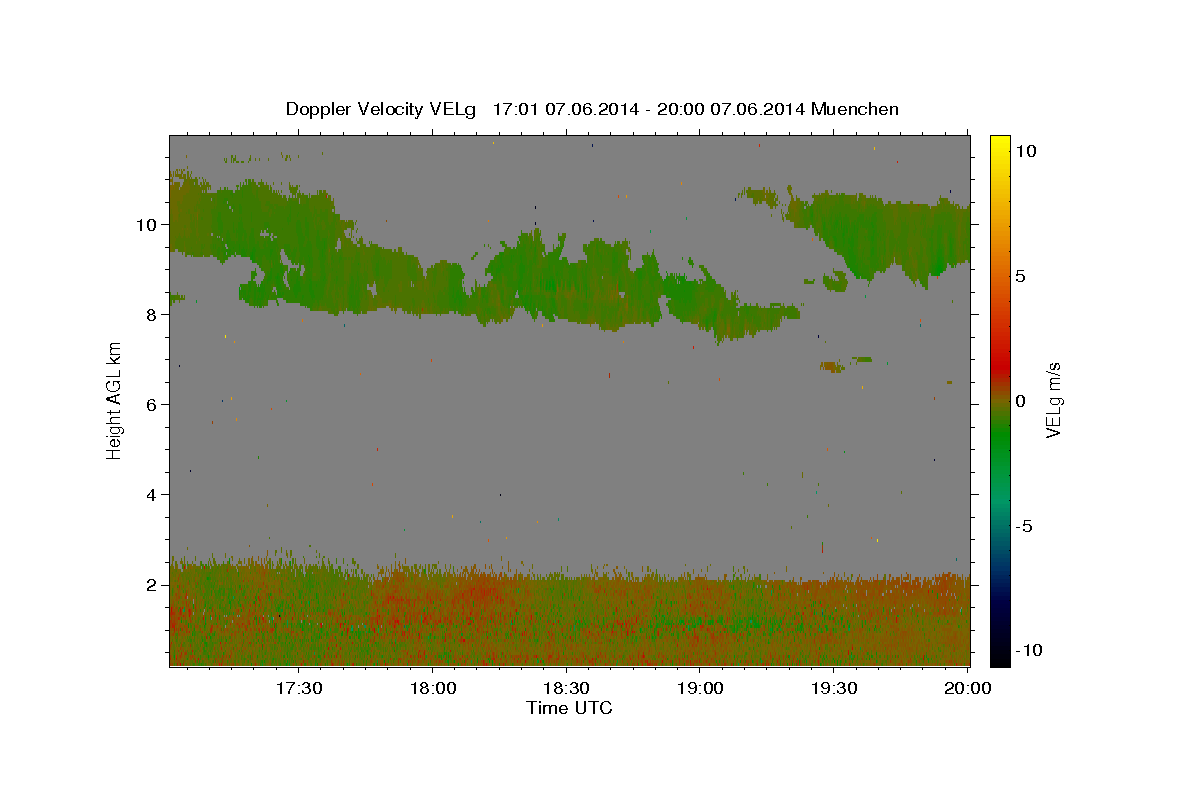Click the '19:30' time tick label
The image size is (1200, 800).
pos(835,688)
